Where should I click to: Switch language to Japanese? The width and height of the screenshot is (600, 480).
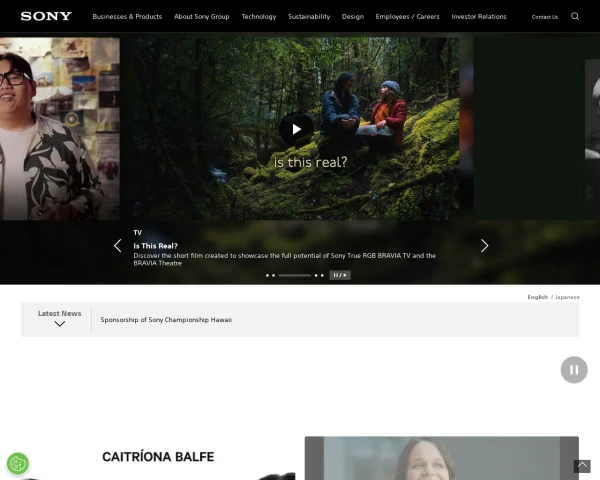(567, 297)
